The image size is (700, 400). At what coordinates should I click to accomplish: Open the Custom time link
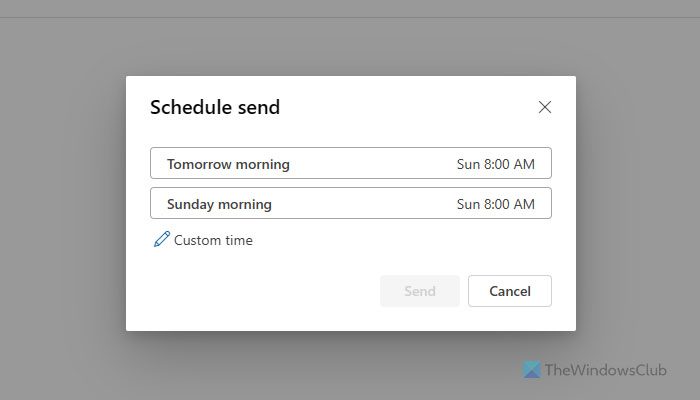213,240
